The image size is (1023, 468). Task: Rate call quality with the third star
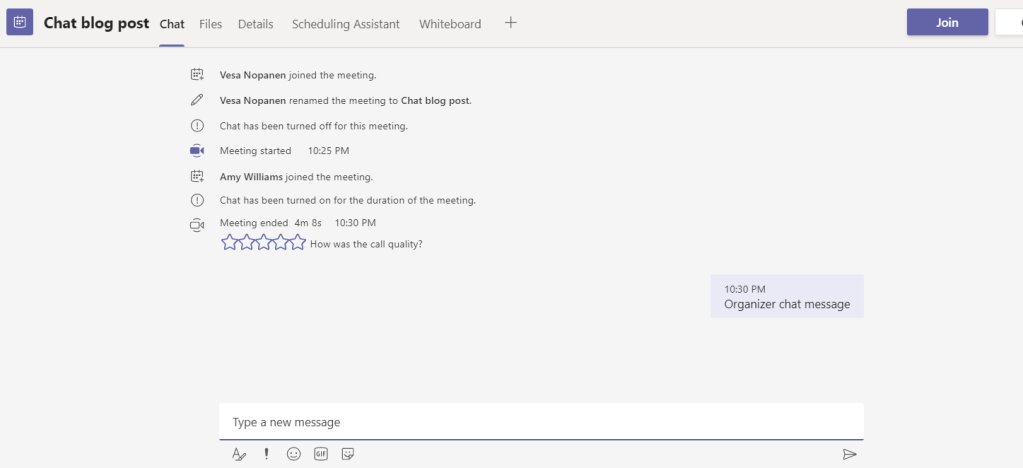pyautogui.click(x=264, y=242)
